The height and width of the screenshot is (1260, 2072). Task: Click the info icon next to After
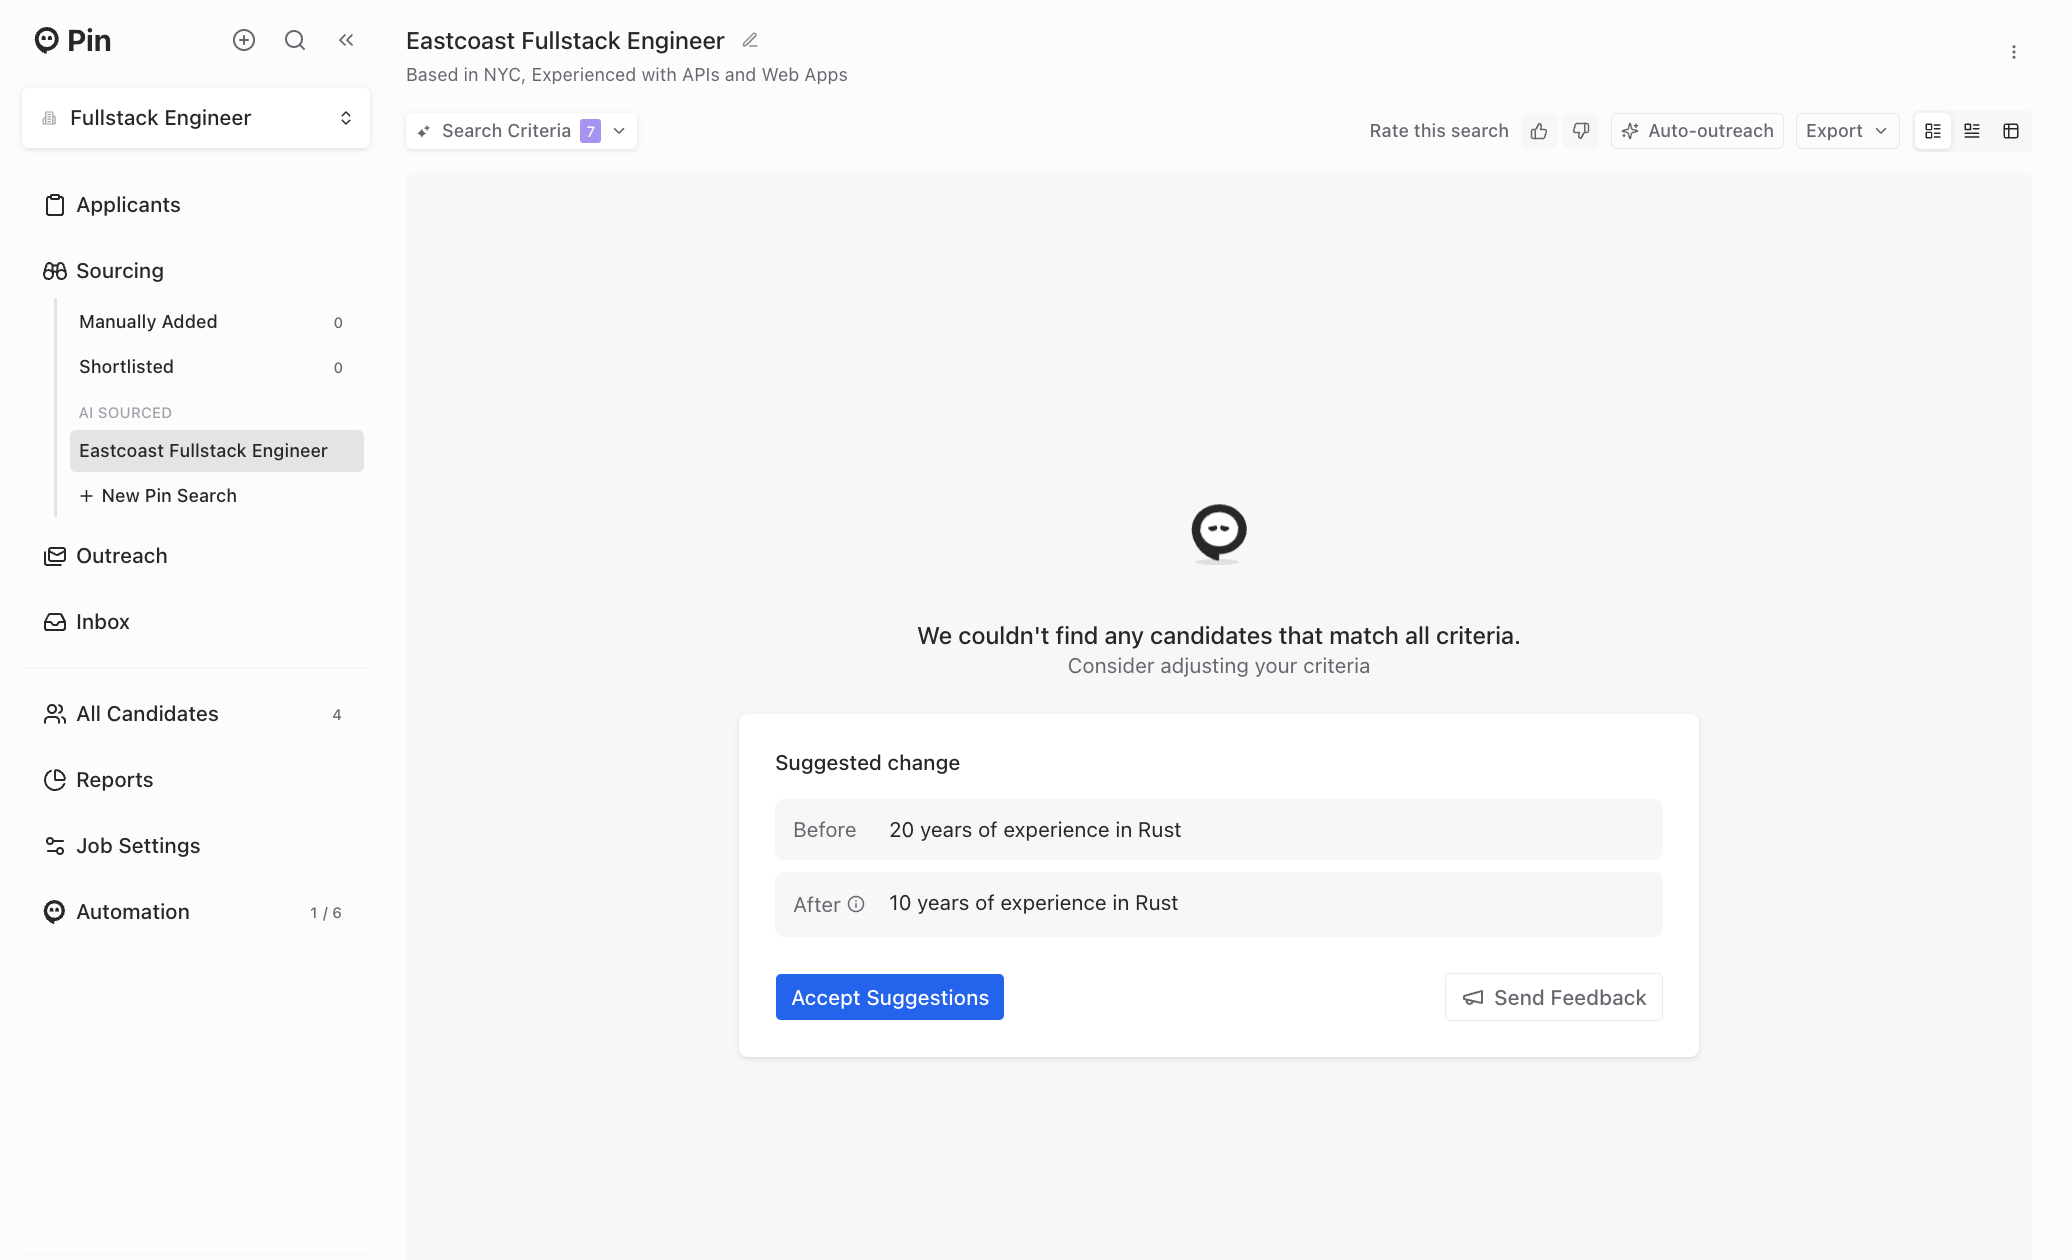[x=856, y=904]
